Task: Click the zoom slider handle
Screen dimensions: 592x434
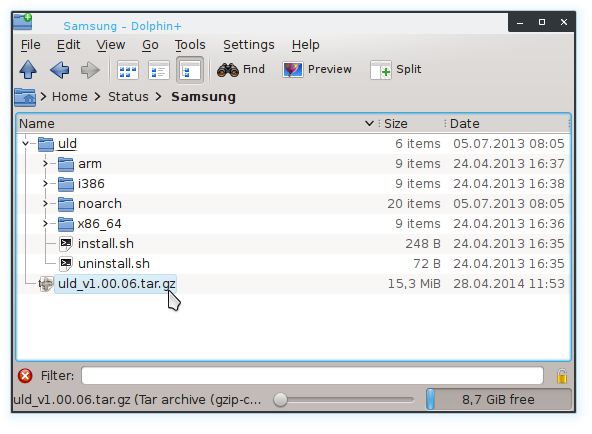Action: point(280,400)
